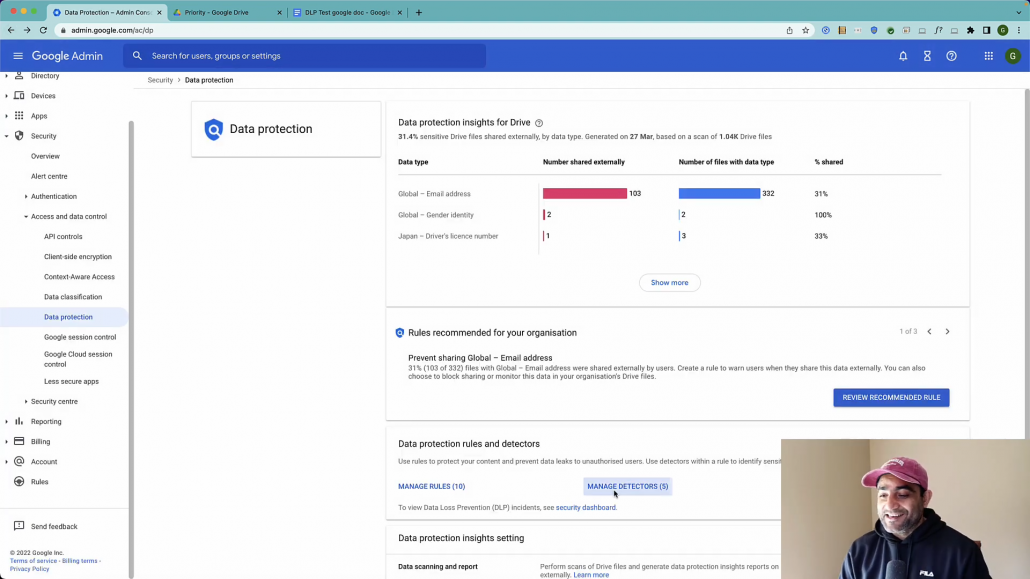This screenshot has width=1030, height=579.
Task: Switch to DLP Test google doc tab
Action: point(347,12)
